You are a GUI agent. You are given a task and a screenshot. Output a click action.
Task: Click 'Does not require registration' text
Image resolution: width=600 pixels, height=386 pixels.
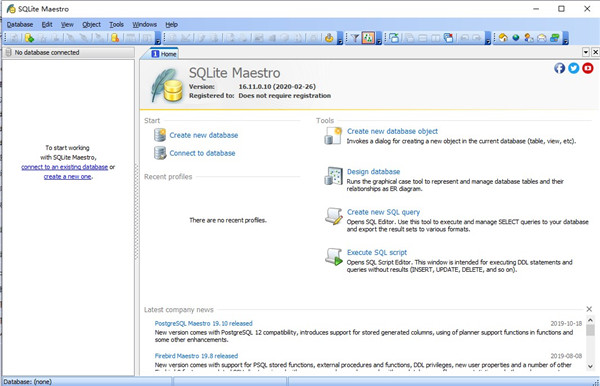click(x=285, y=96)
